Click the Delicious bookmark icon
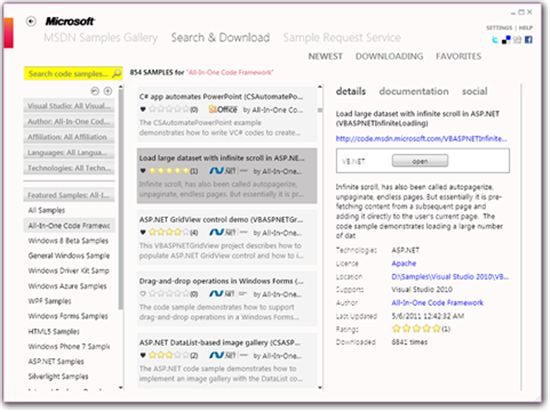Viewport: 550px width, 412px height. pos(506,40)
